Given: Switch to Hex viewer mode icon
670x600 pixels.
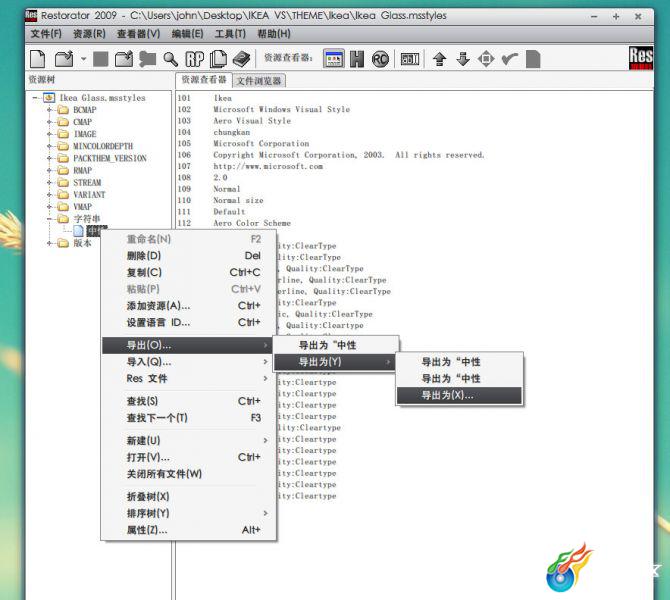Looking at the screenshot, I should [357, 59].
